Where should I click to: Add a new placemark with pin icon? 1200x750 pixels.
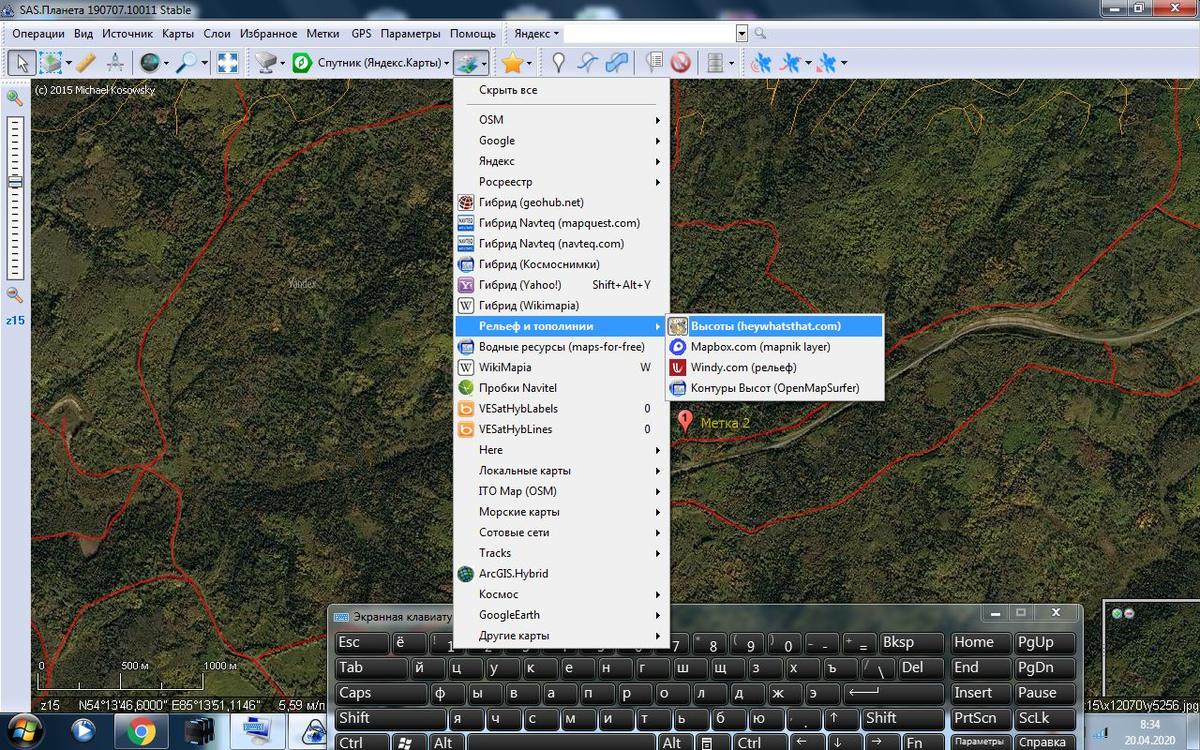[x=559, y=63]
